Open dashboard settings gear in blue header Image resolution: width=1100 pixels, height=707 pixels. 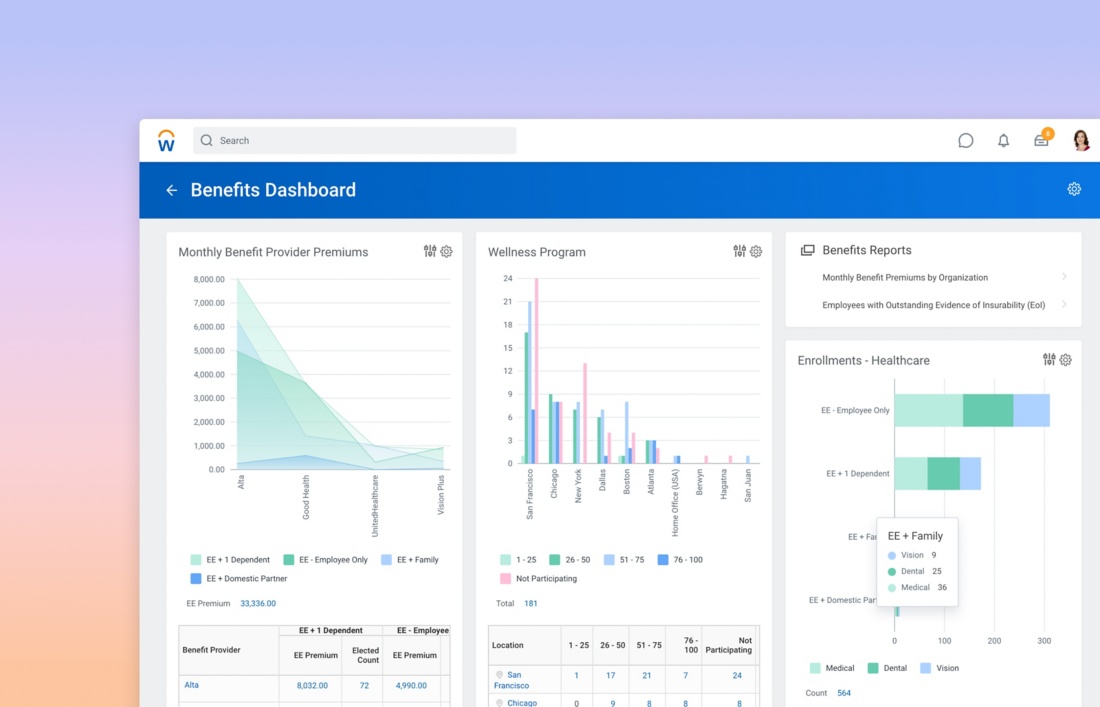[x=1074, y=189]
